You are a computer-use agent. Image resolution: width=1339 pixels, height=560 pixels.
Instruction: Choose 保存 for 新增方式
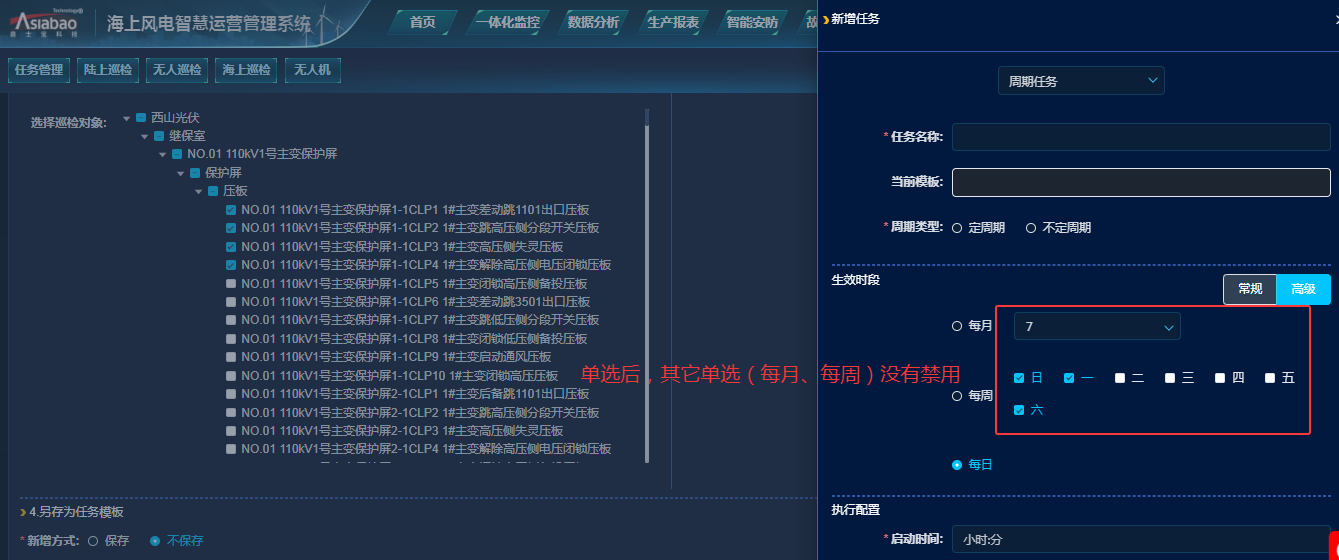pos(93,541)
